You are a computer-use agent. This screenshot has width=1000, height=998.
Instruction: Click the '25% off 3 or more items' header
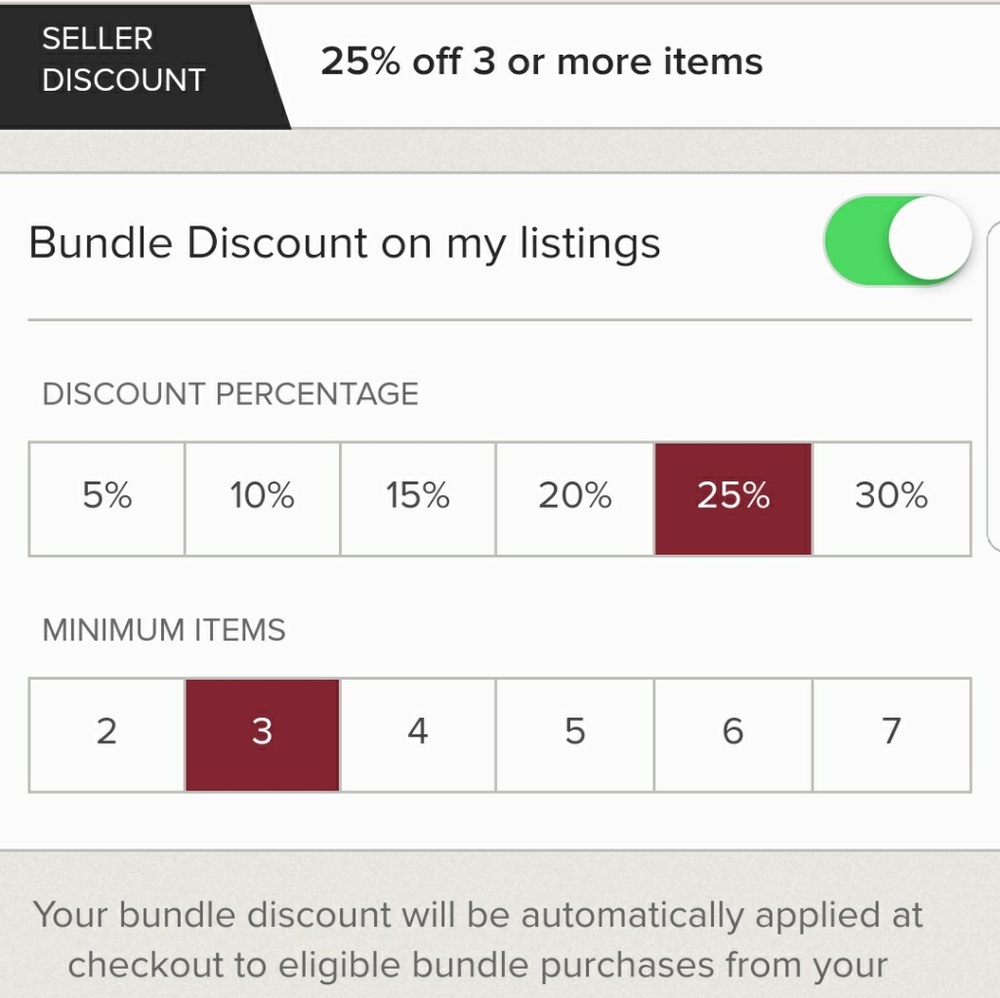tap(542, 61)
